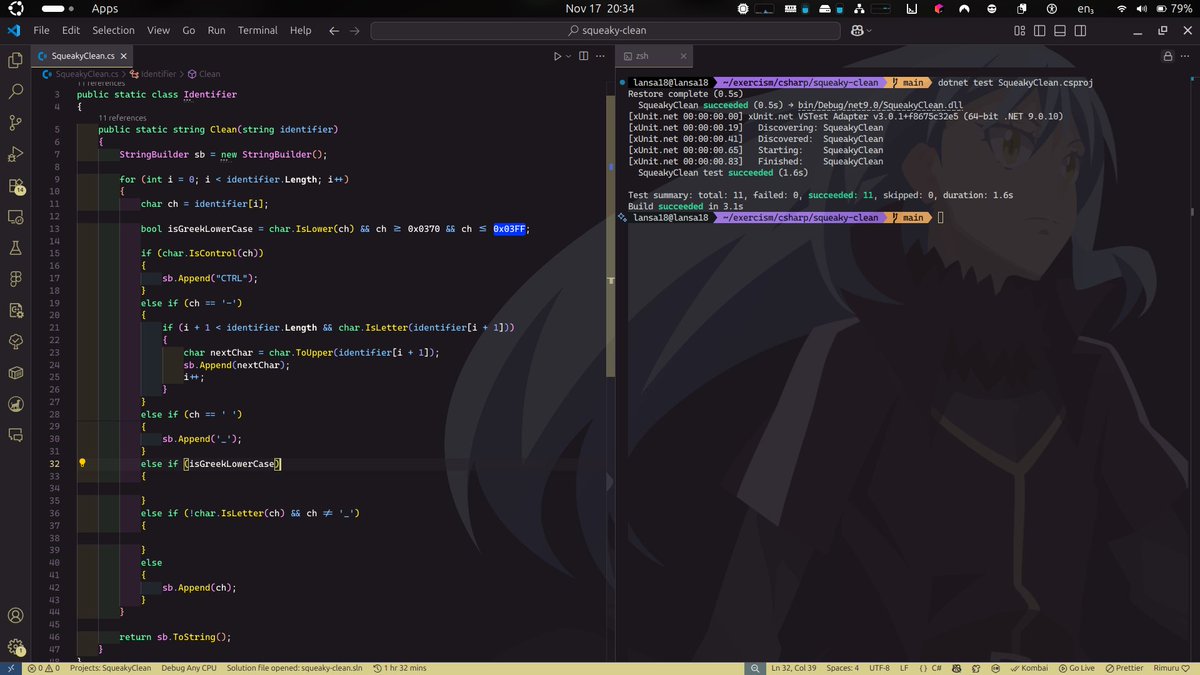This screenshot has width=1200, height=675.
Task: Open the Extensions view showing 14 updates
Action: coord(14,186)
